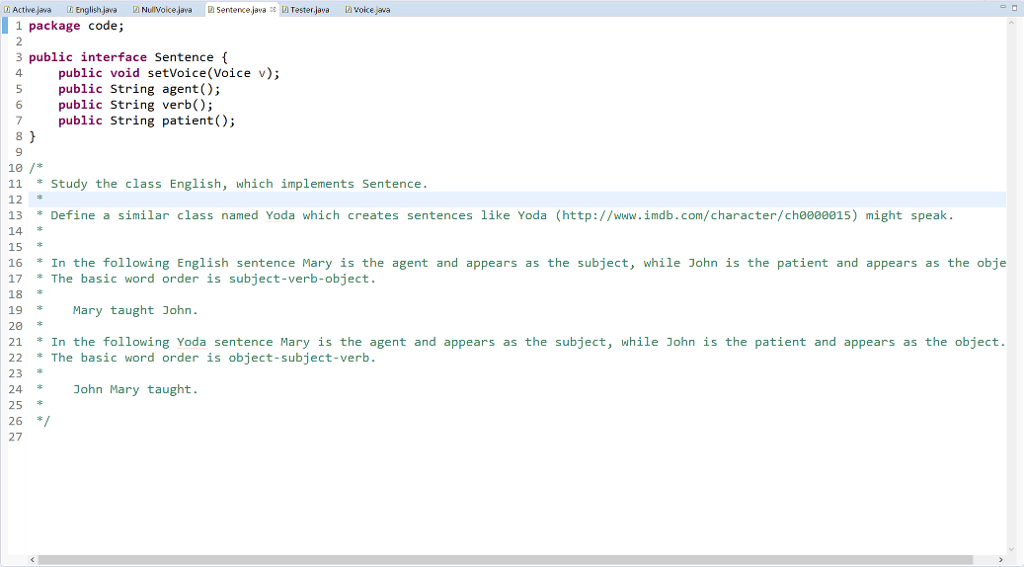Click the underlined 'Yoda' on line 13

(280, 216)
